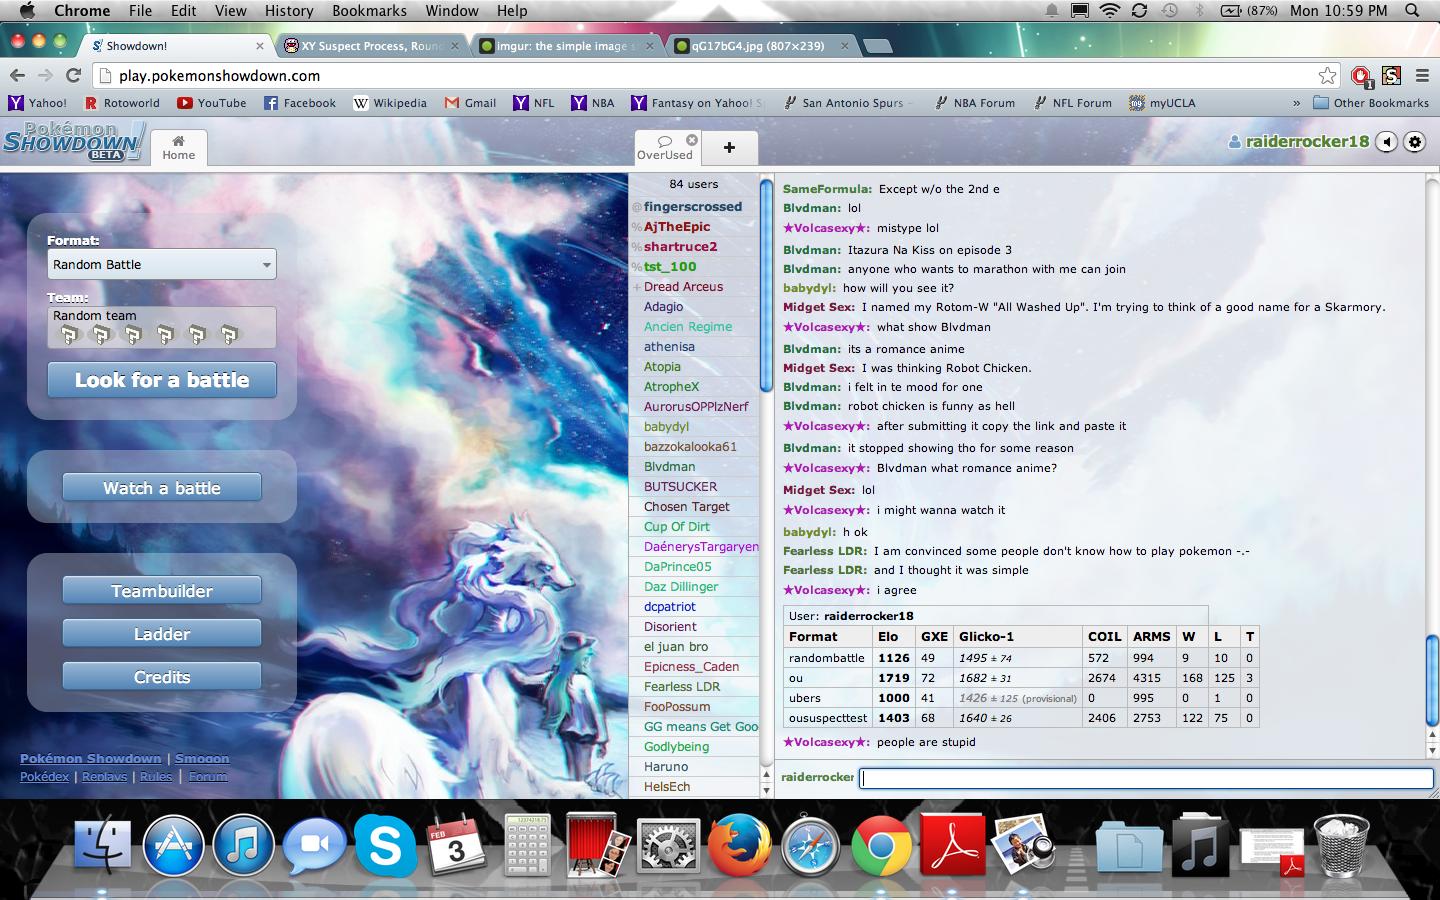The height and width of the screenshot is (900, 1440).
Task: Reload the page with refresh icon
Action: (x=73, y=76)
